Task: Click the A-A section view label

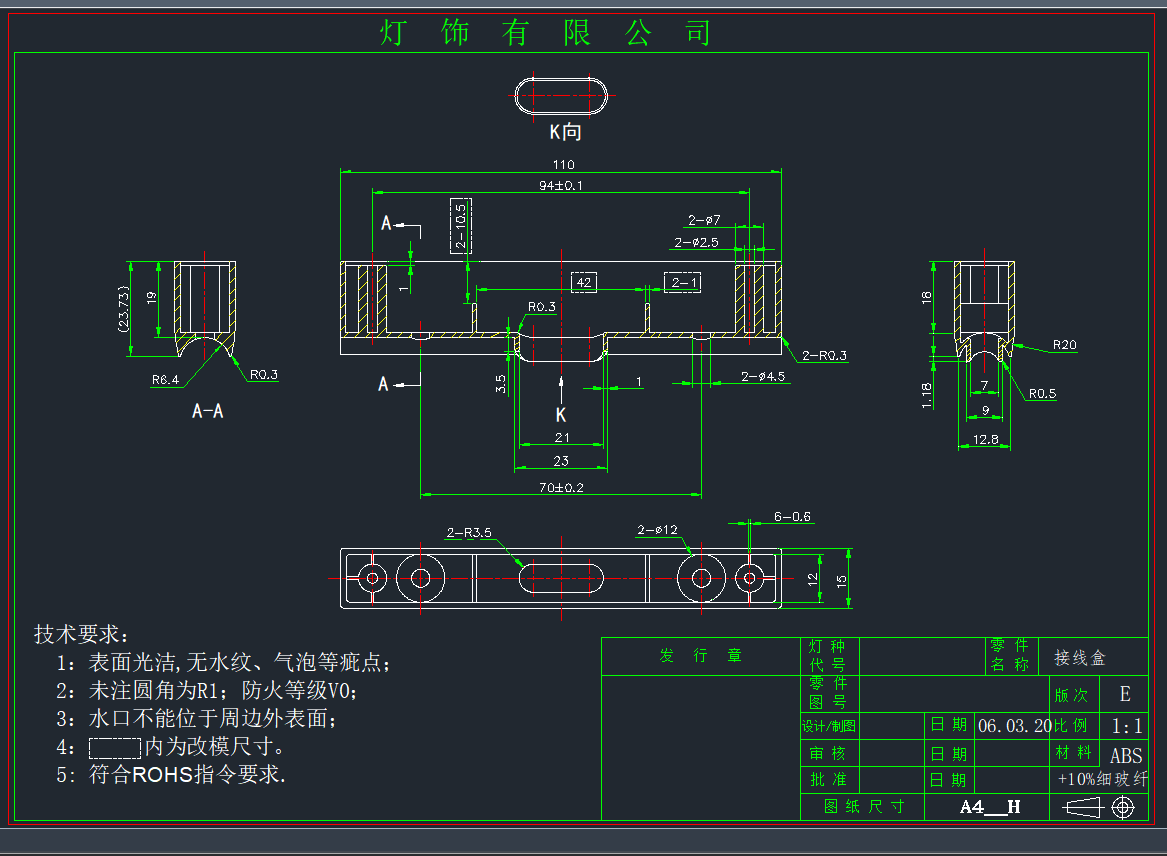Action: click(208, 411)
